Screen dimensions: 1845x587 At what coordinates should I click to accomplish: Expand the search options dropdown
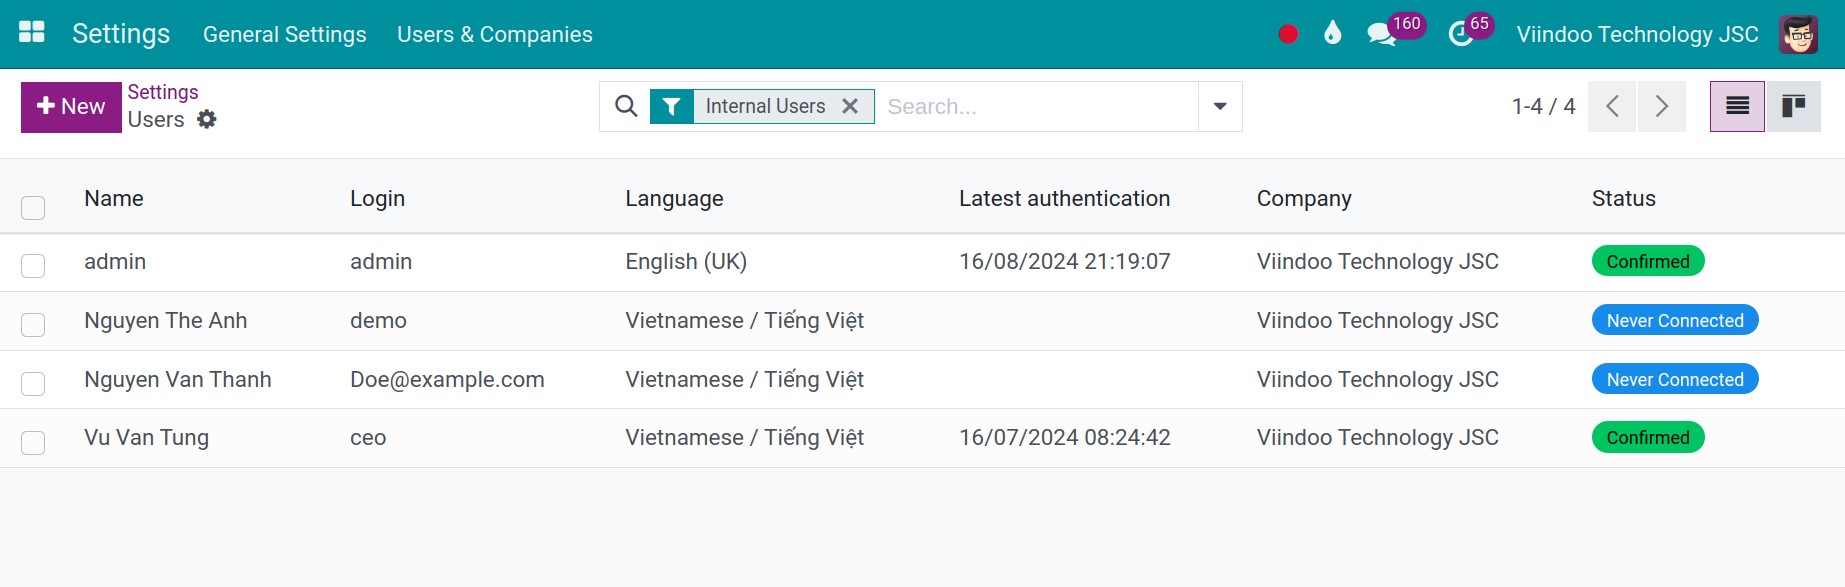tap(1220, 106)
